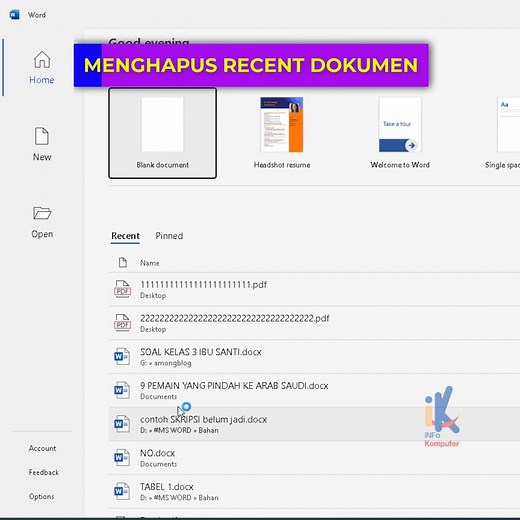Viewport: 520px width, 520px height.
Task: Click the Word app logo icon
Action: point(14,15)
